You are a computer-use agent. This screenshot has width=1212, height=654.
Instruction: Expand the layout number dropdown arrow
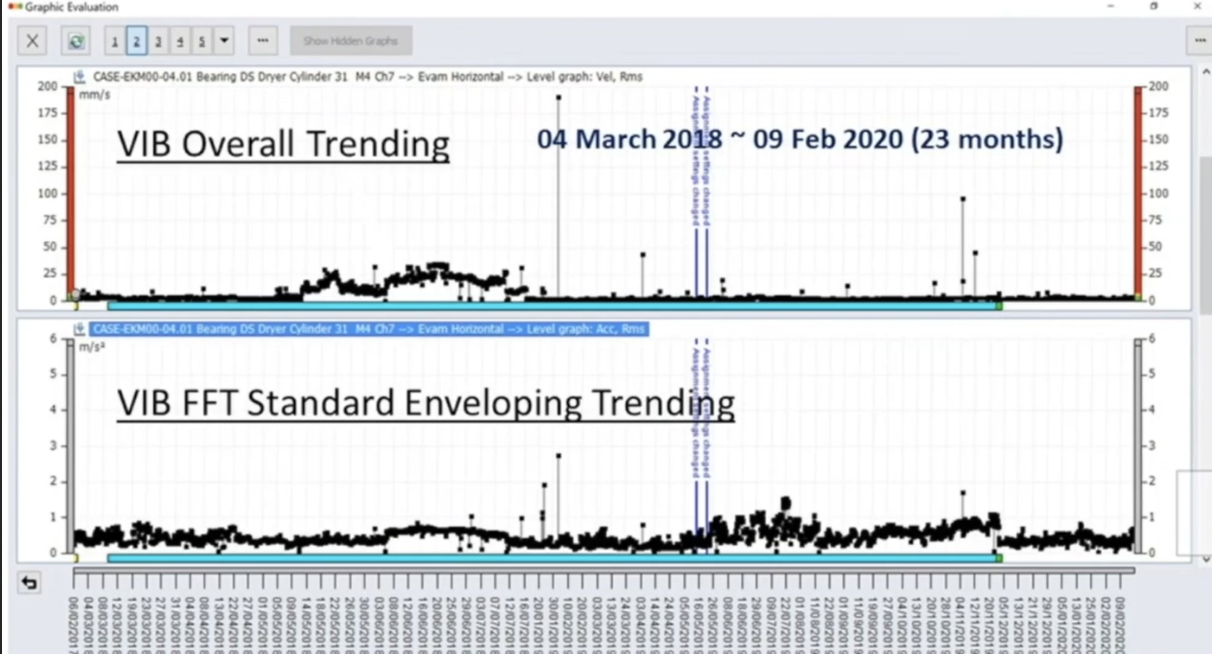point(223,41)
